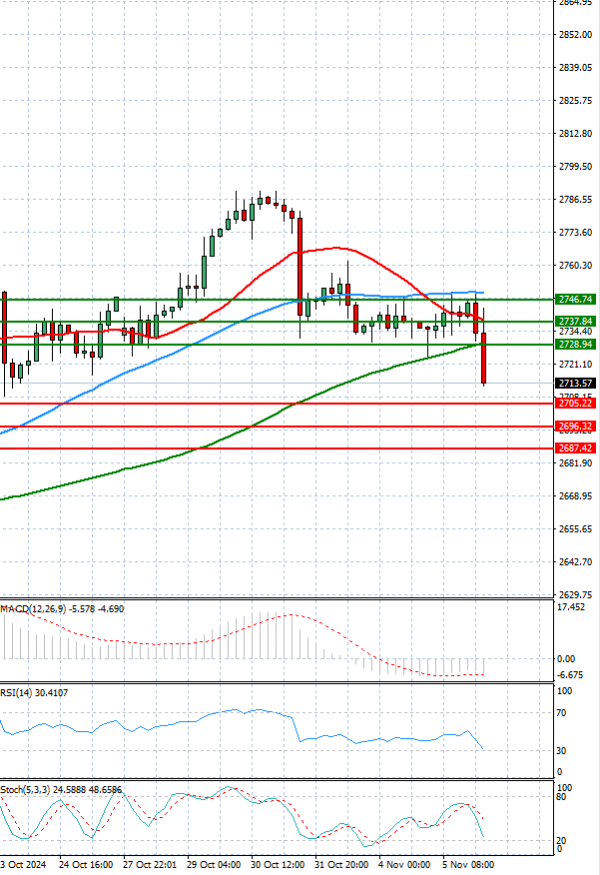Click the 4 Nov 00:00 time axis label
This screenshot has width=600, height=875.
405,864
